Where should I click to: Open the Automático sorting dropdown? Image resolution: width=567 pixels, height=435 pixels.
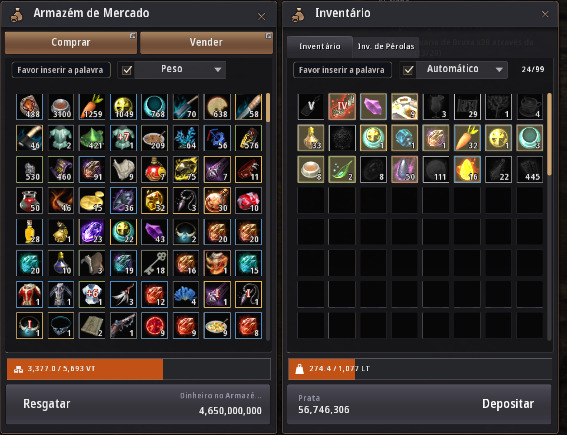click(462, 69)
